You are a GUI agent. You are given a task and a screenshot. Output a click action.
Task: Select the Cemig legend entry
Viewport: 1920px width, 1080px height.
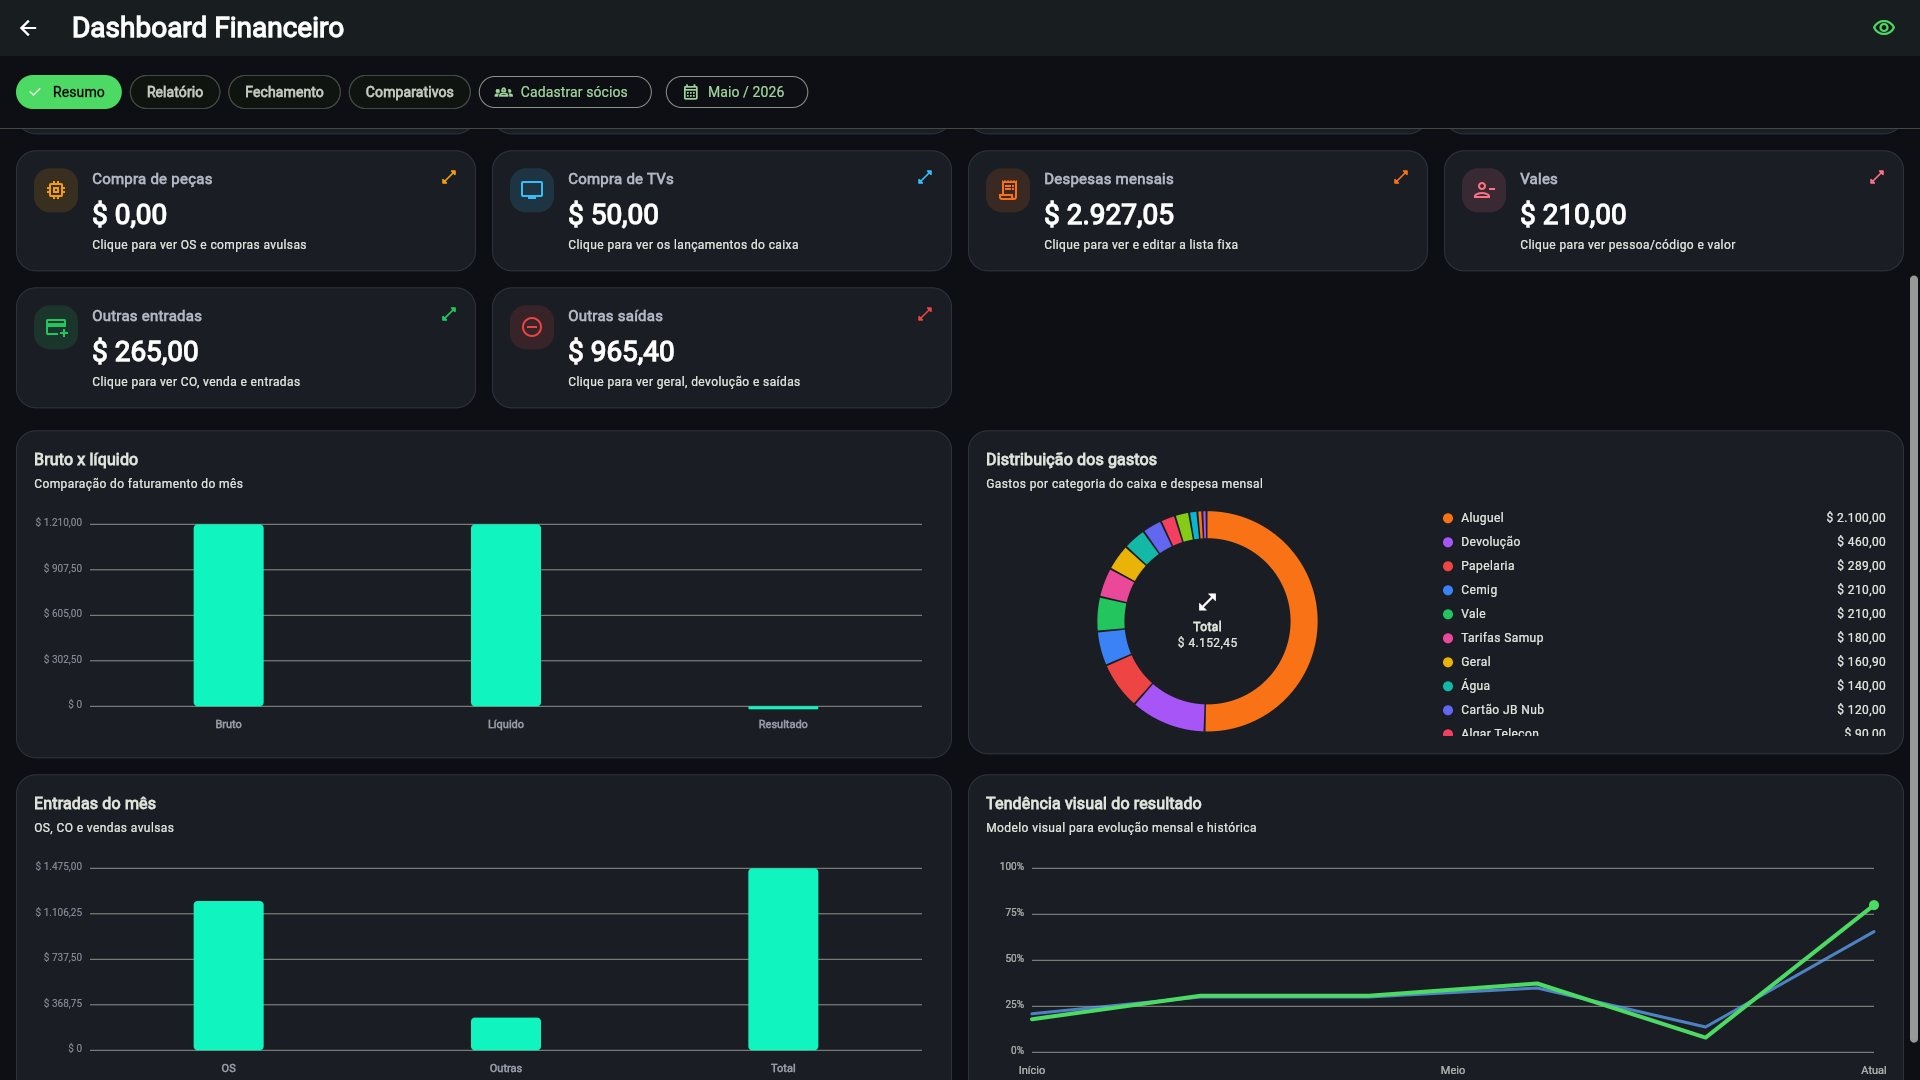click(x=1664, y=590)
